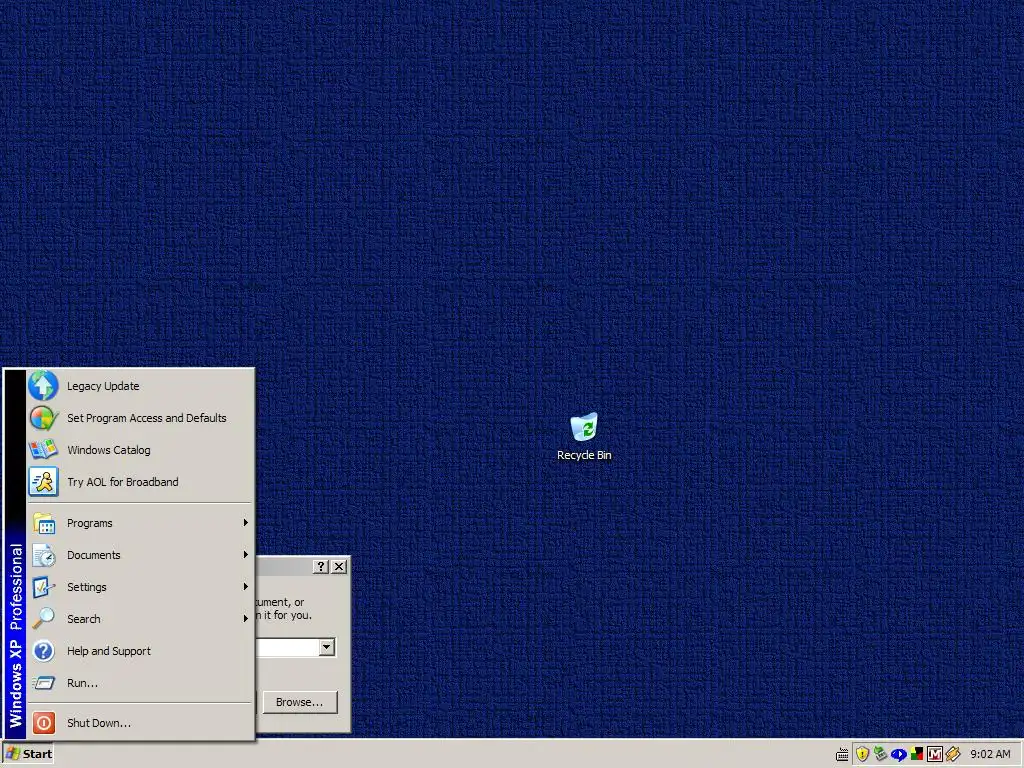Click the orange diamond tray icon
The height and width of the screenshot is (768, 1024).
[953, 754]
